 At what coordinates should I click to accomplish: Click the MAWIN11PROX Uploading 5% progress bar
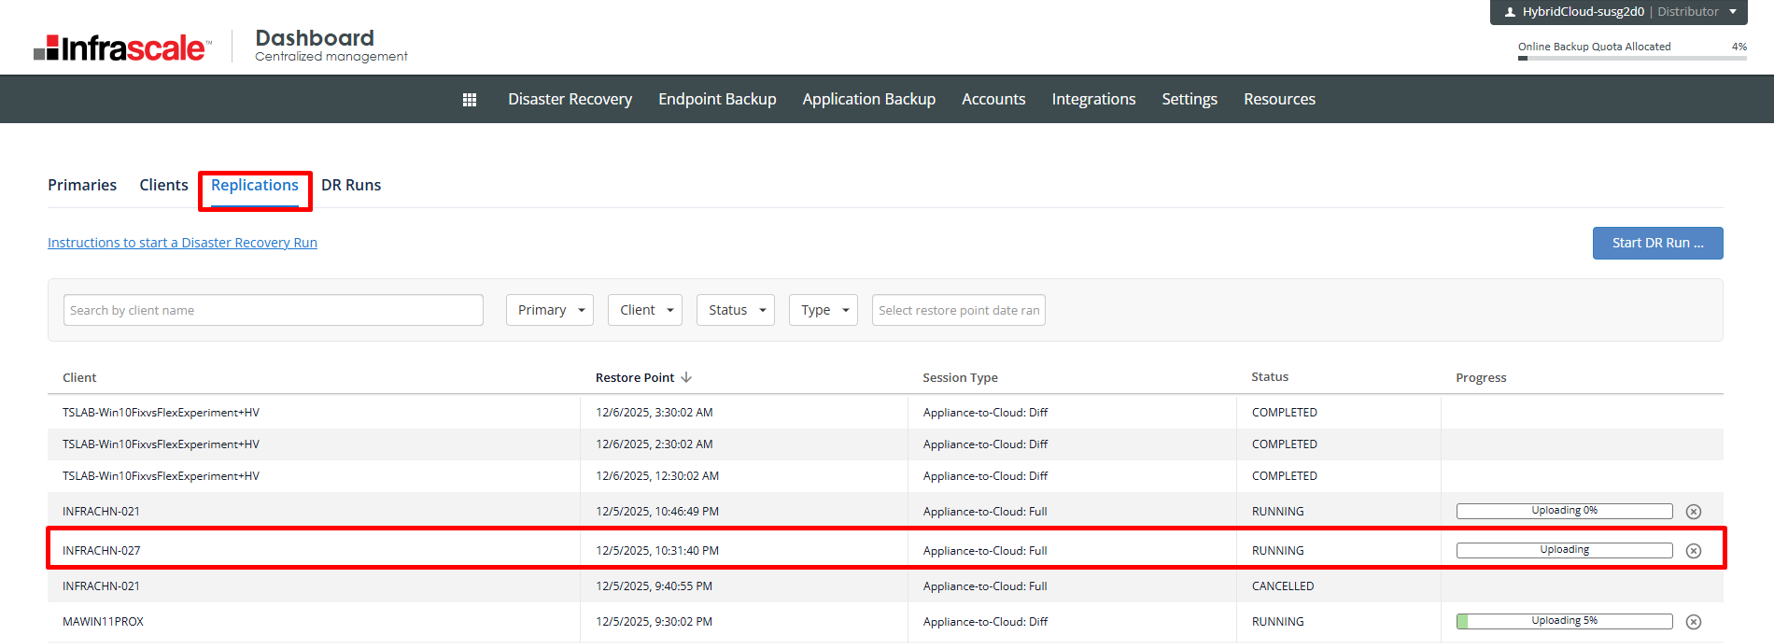point(1564,622)
